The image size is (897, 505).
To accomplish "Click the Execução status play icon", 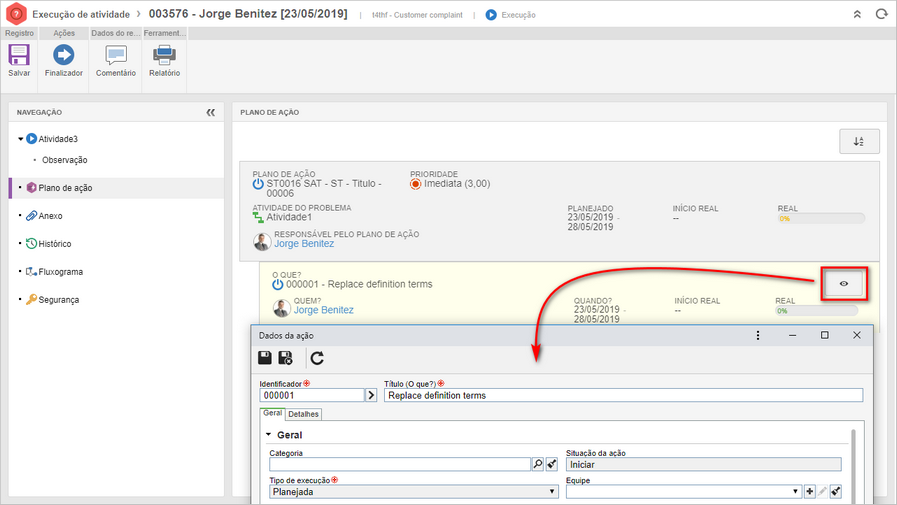I will (491, 15).
